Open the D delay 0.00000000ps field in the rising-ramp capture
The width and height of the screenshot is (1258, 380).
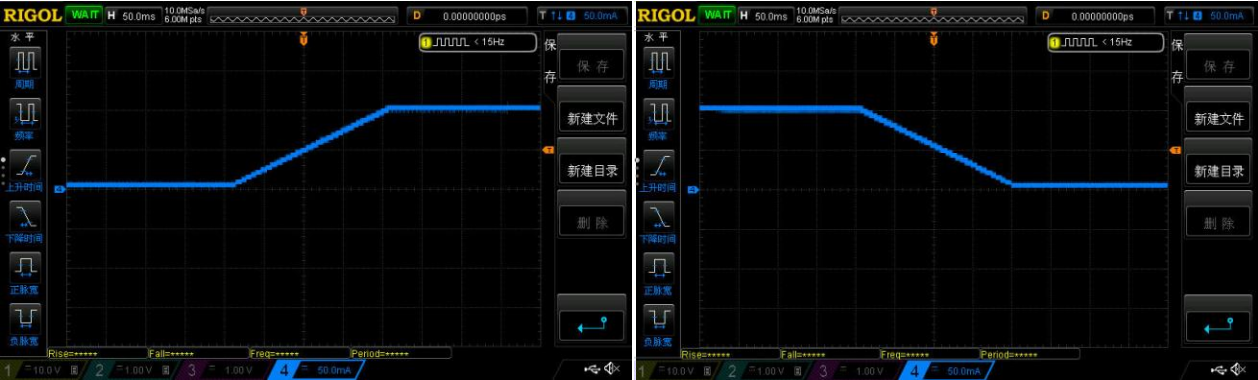[467, 15]
